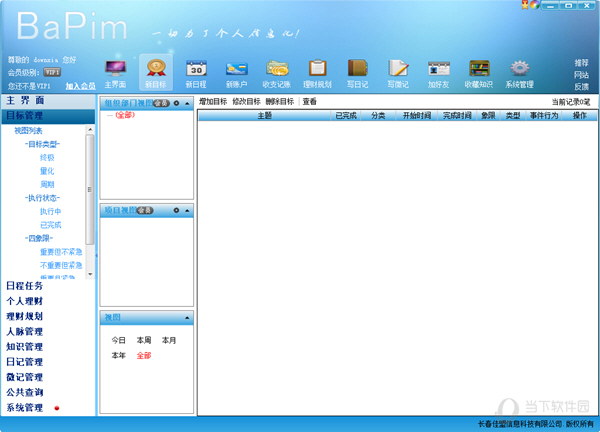Select the 新目标 medal icon
The width and height of the screenshot is (600, 432).
coord(156,68)
